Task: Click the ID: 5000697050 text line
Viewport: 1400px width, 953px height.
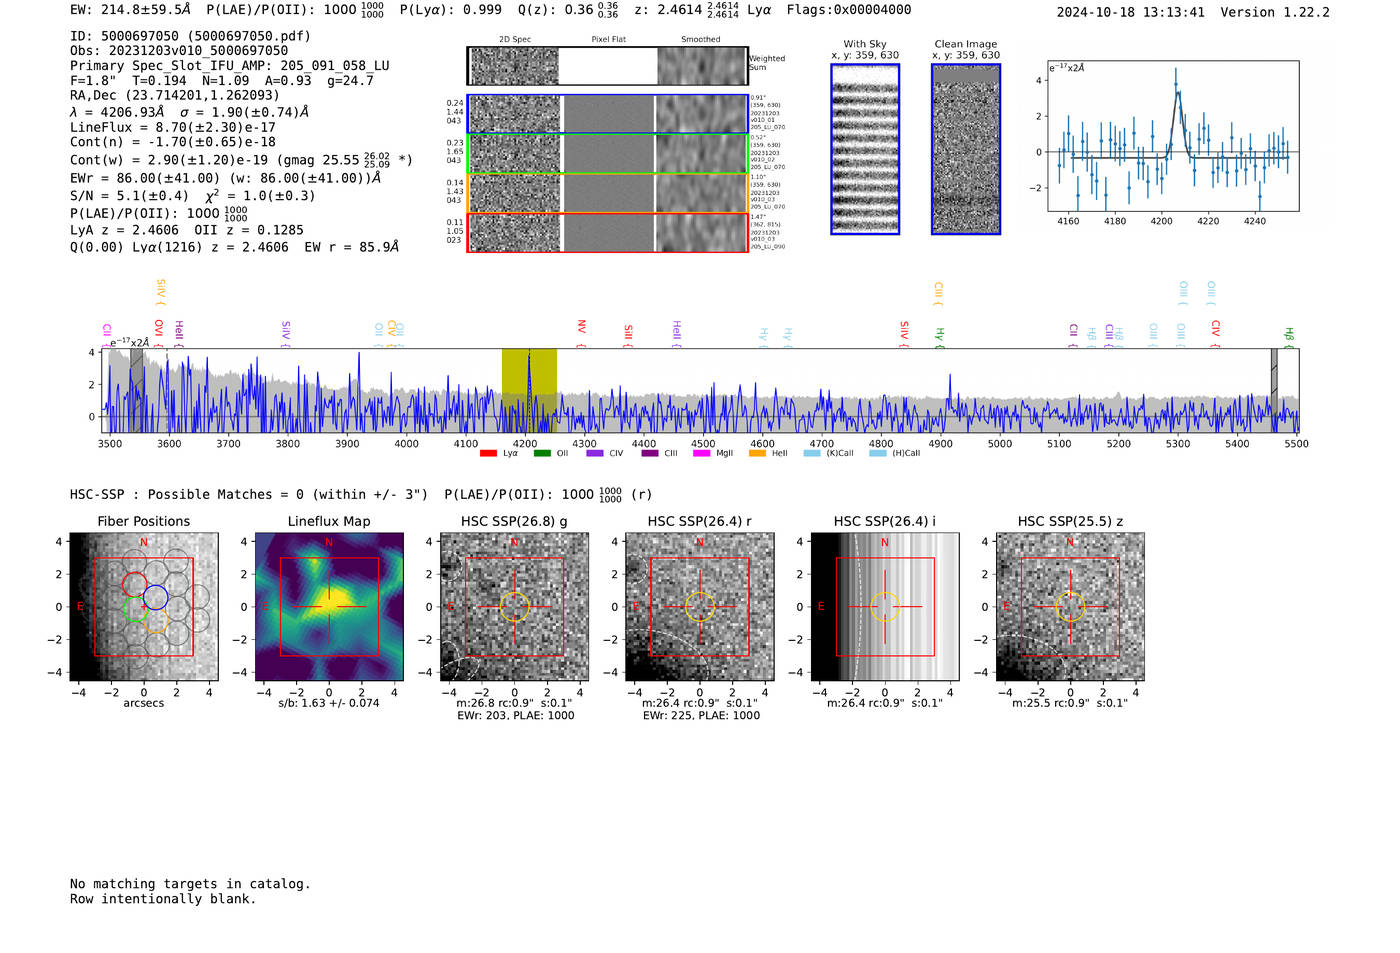Action: coord(190,36)
